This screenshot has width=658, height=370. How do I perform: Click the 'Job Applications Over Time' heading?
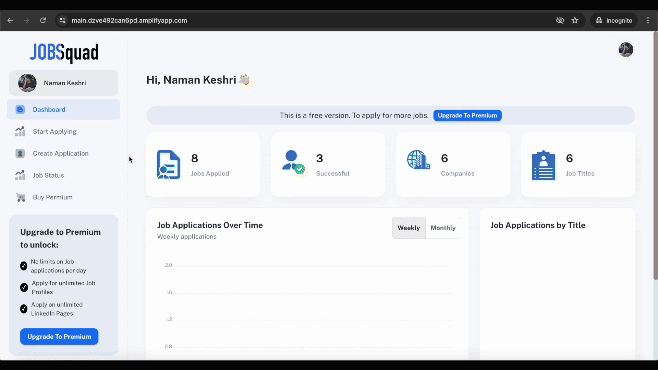pyautogui.click(x=210, y=225)
